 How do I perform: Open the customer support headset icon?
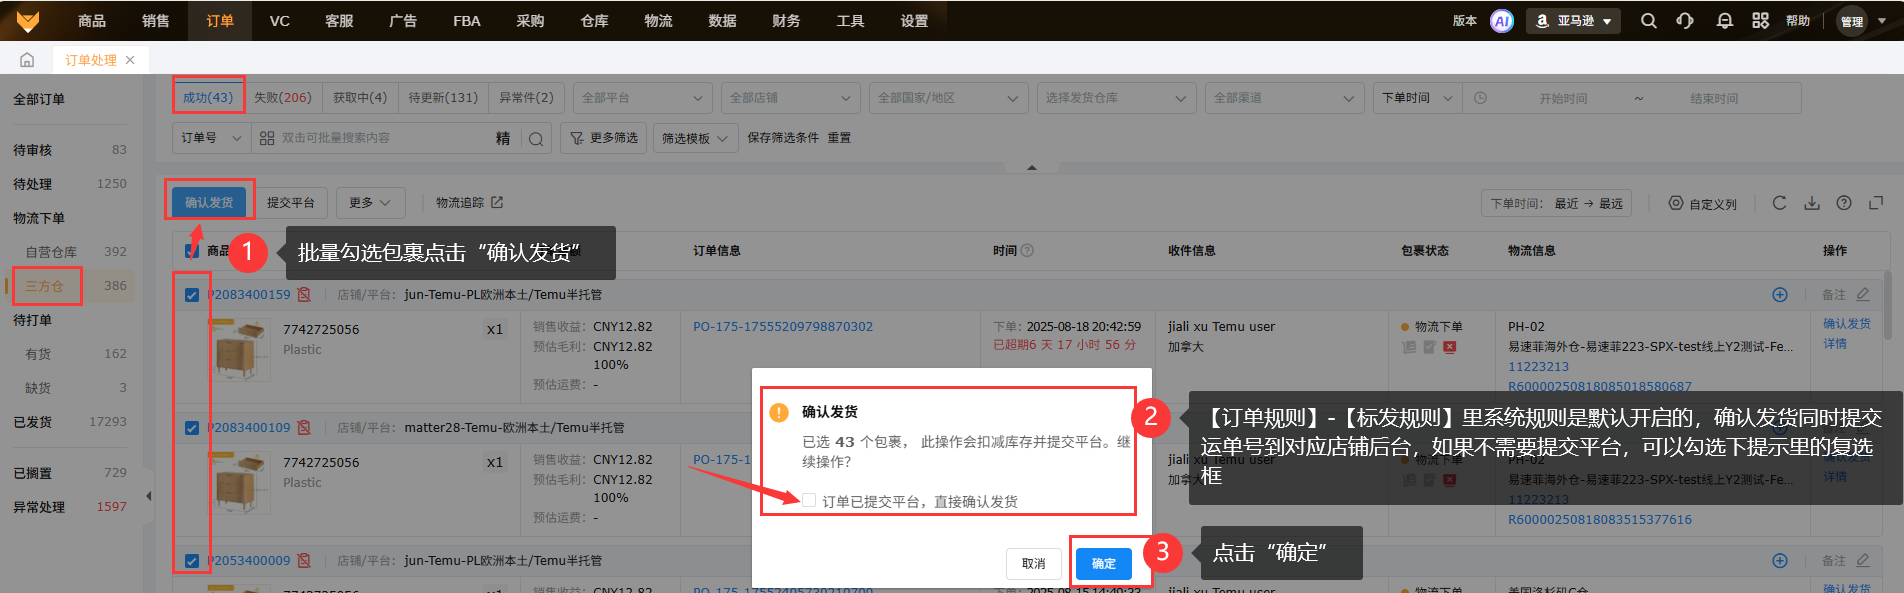point(1685,21)
